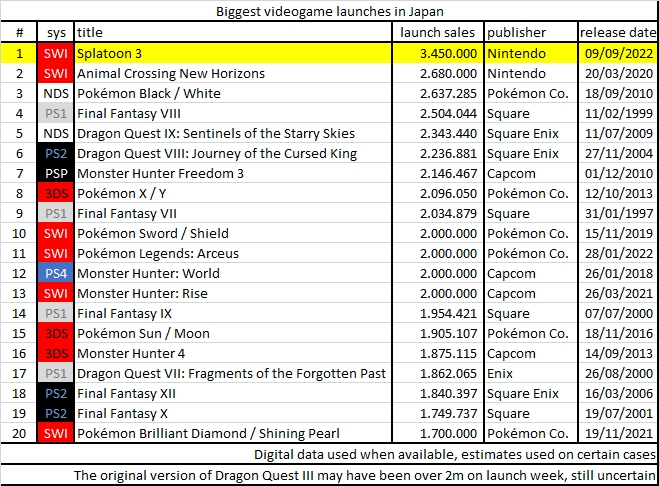Click the red SWI cell beside Splatoon 3
The image size is (659, 486).
click(x=57, y=53)
